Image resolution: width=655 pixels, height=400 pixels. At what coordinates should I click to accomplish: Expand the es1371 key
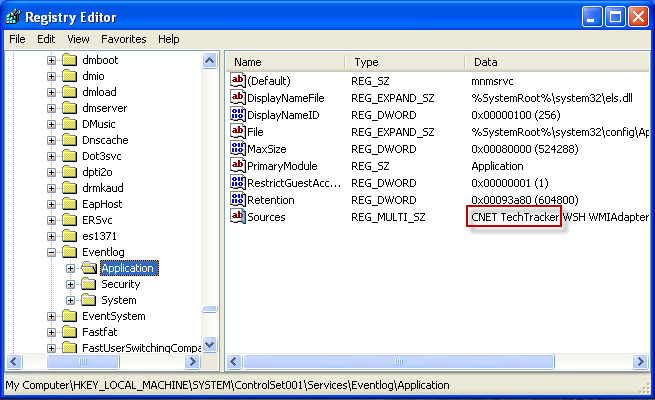point(51,236)
